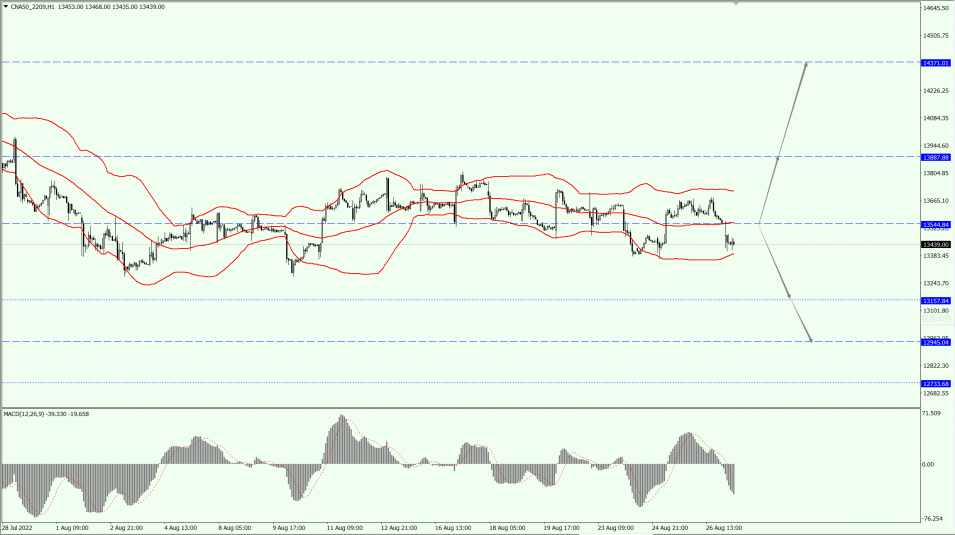Viewport: 955px width, 535px height.
Task: Click the 13157.84 blue price label
Action: pyautogui.click(x=935, y=300)
